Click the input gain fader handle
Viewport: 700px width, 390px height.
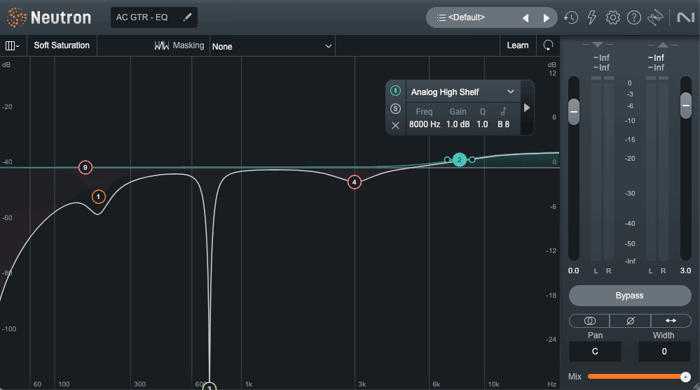pyautogui.click(x=574, y=112)
